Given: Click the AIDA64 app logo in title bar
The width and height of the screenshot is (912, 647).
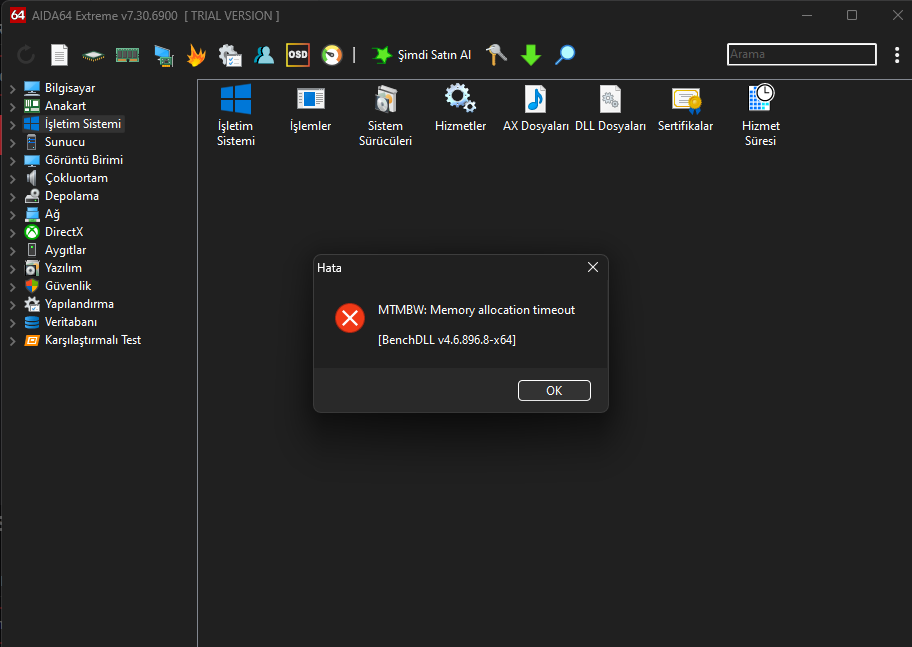Looking at the screenshot, I should (18, 15).
